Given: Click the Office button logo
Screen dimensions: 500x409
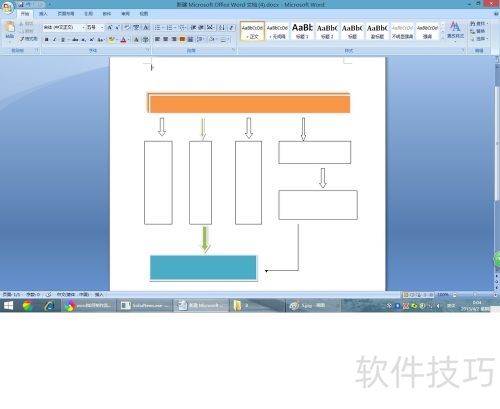Looking at the screenshot, I should pyautogui.click(x=7, y=7).
